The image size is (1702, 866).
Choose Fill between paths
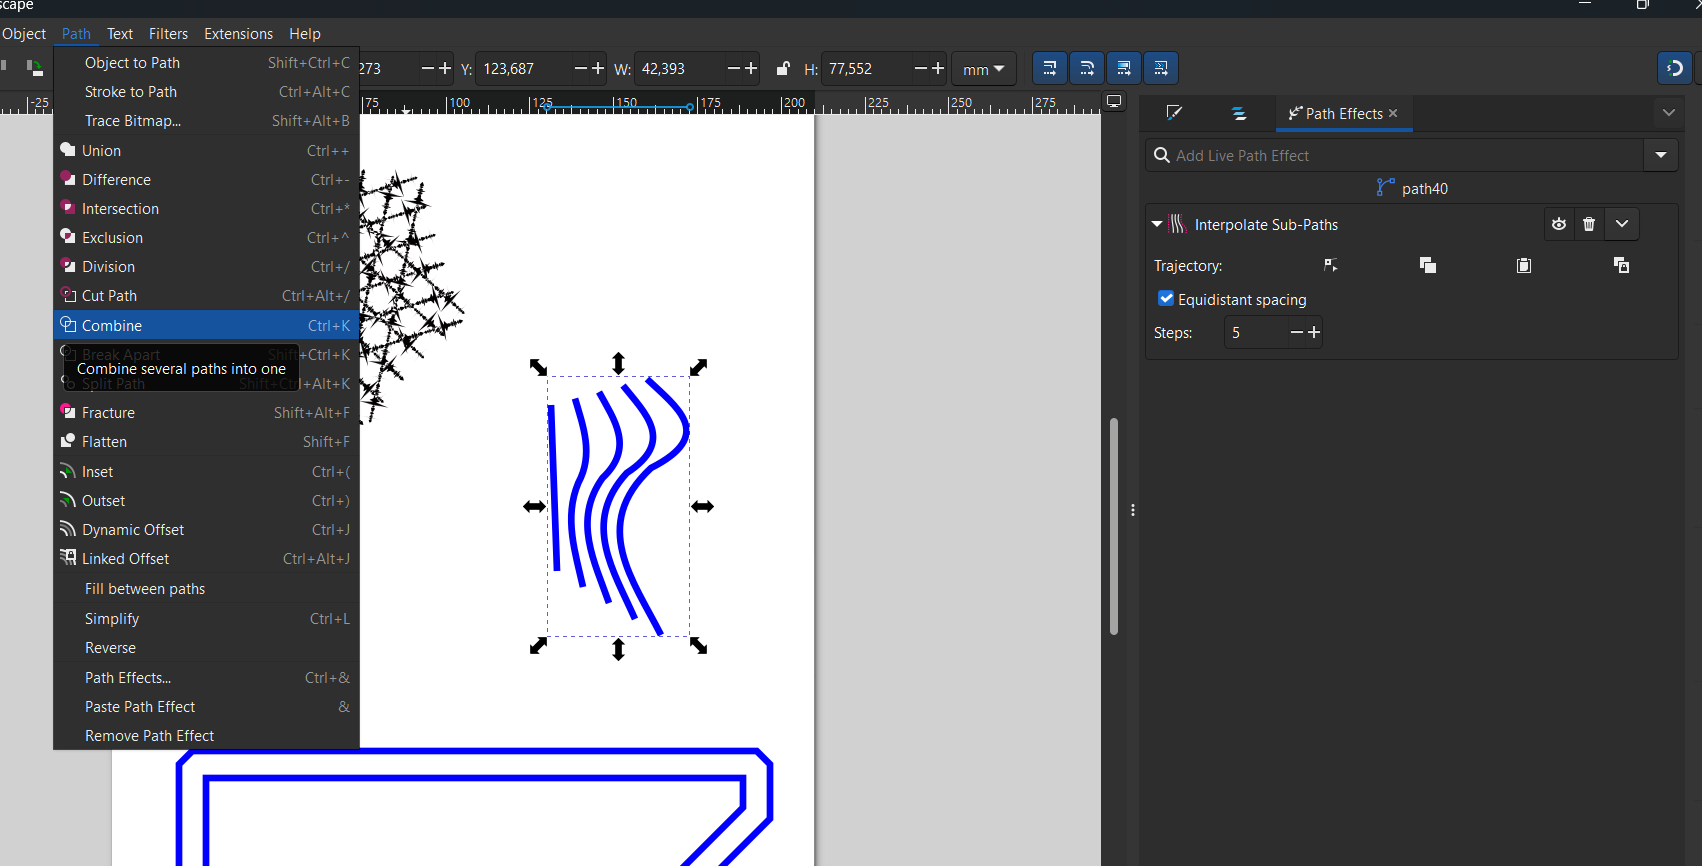[x=206, y=589]
